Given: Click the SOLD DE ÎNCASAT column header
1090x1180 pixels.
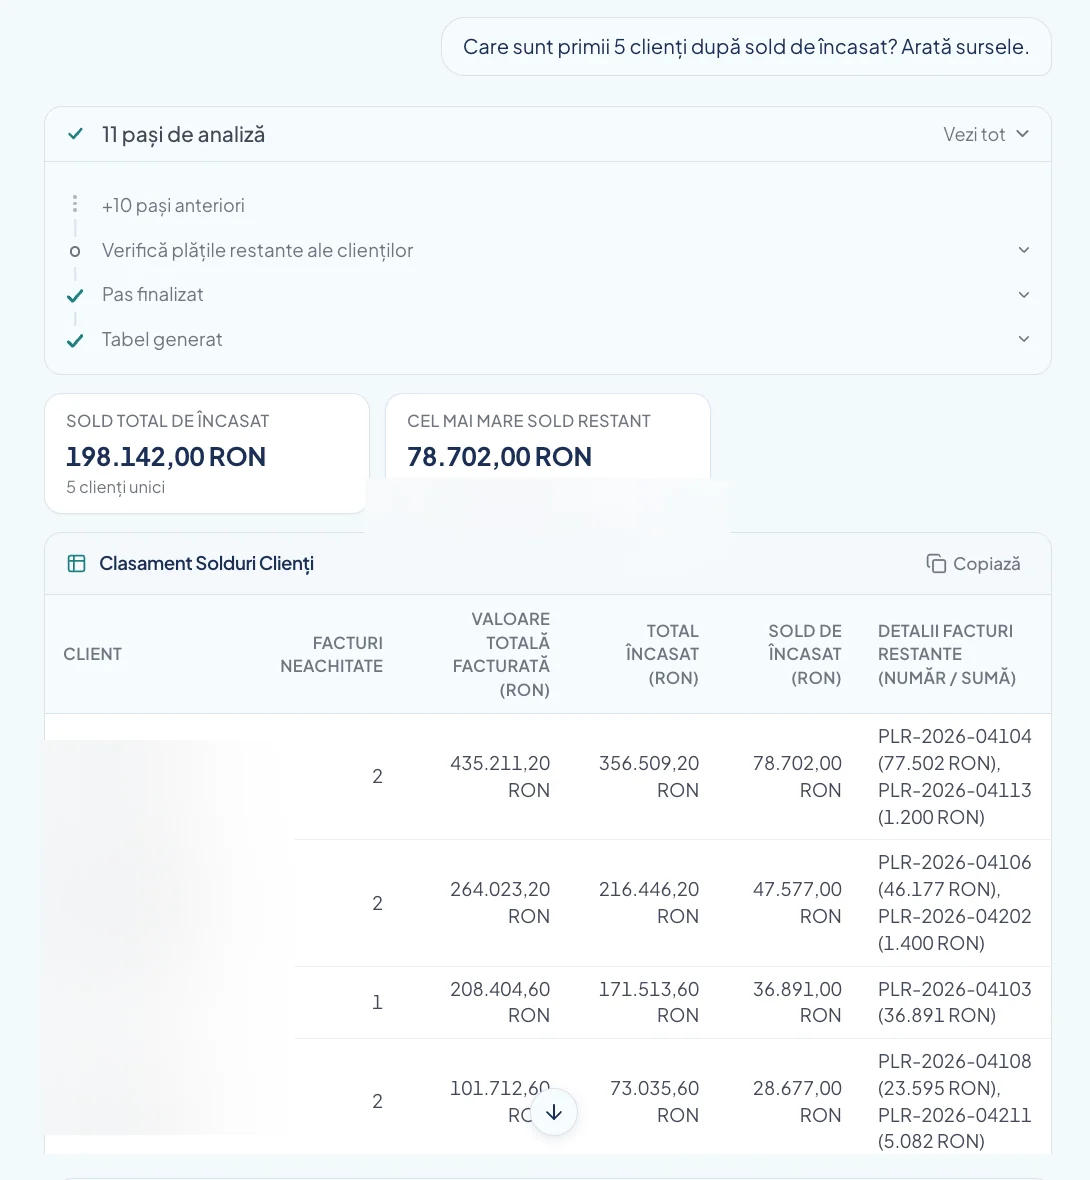Looking at the screenshot, I should tap(804, 654).
